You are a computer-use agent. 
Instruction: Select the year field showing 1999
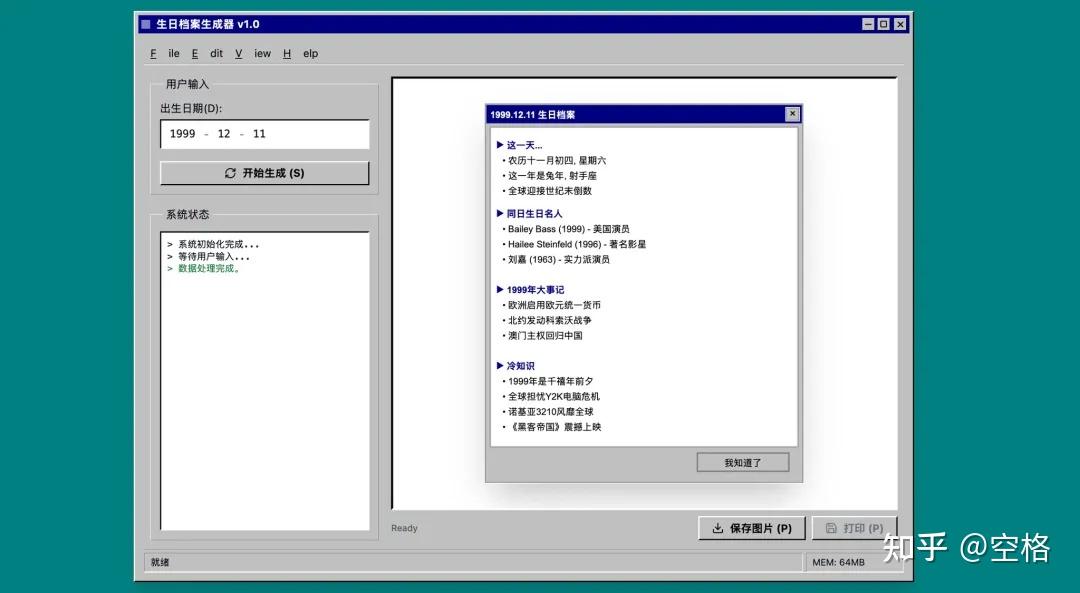coord(182,134)
